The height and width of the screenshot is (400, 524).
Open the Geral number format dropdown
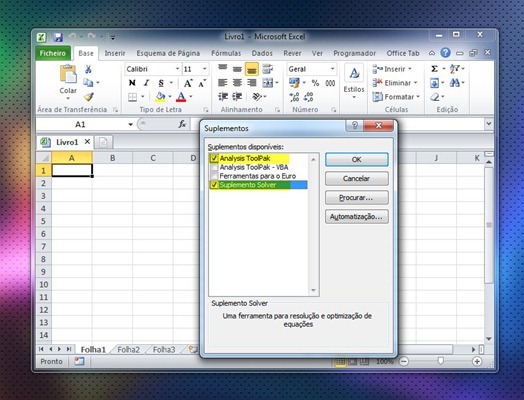click(333, 69)
